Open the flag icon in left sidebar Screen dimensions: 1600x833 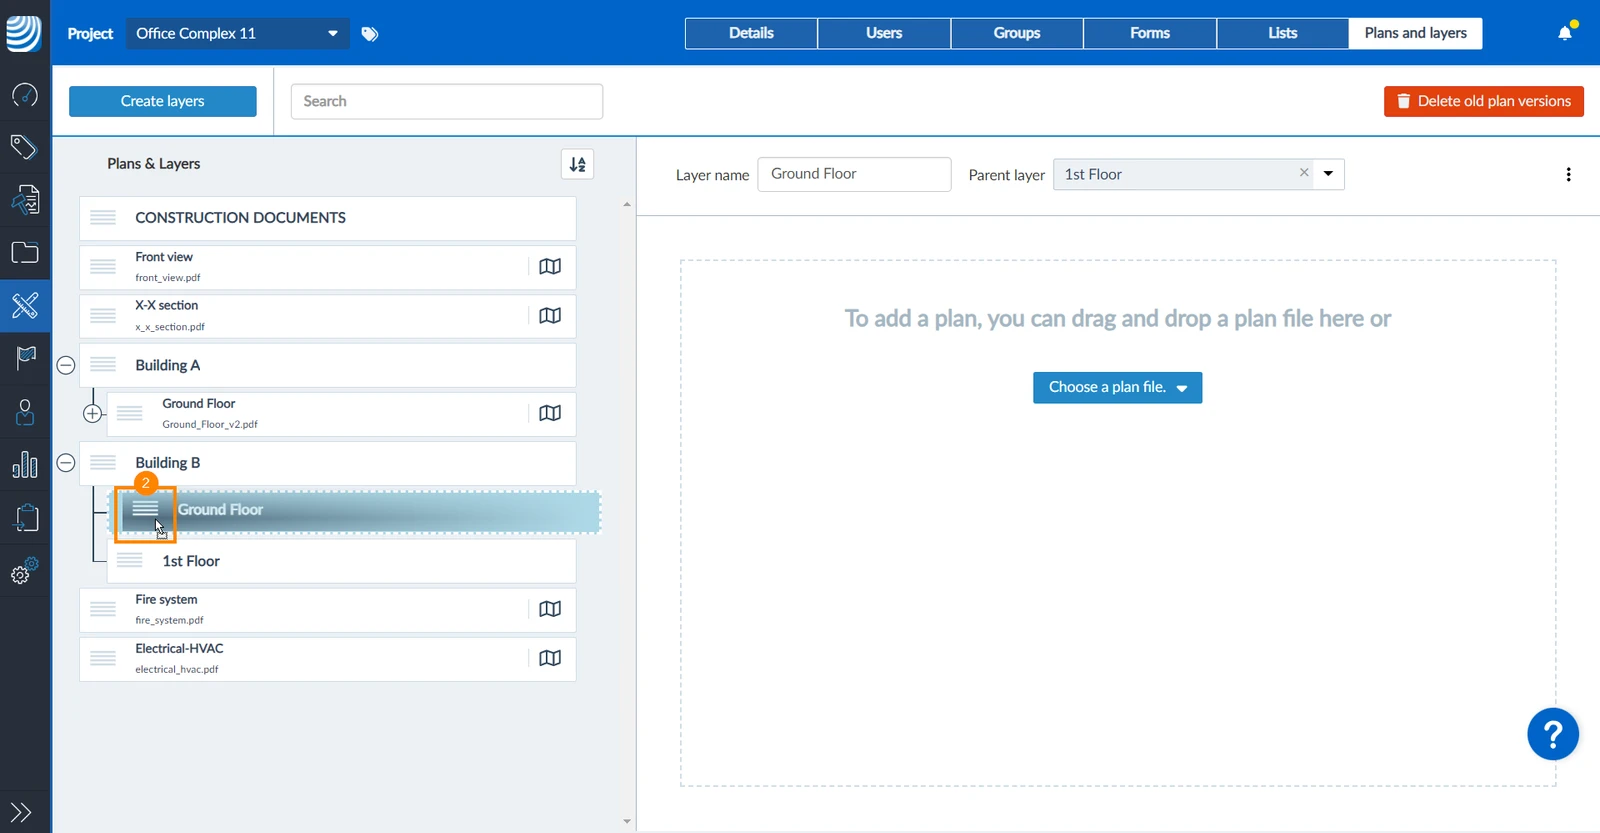(25, 357)
